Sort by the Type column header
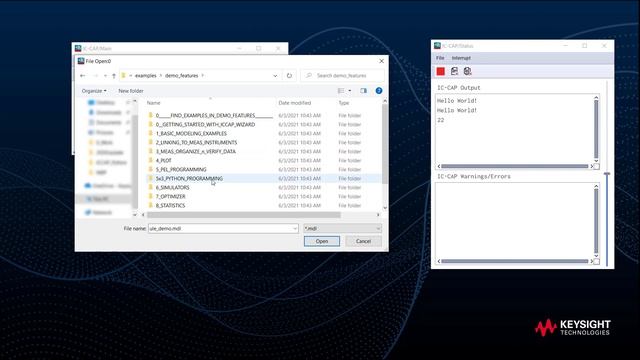The height and width of the screenshot is (360, 640). pyautogui.click(x=344, y=103)
